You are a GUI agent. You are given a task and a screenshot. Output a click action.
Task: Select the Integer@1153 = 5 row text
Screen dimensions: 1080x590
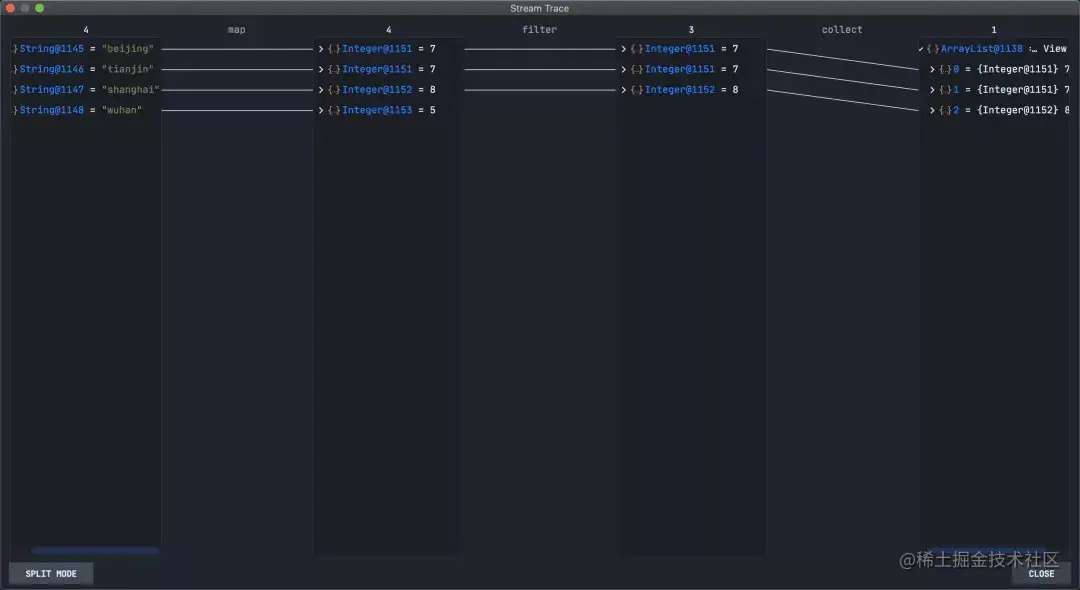388,110
